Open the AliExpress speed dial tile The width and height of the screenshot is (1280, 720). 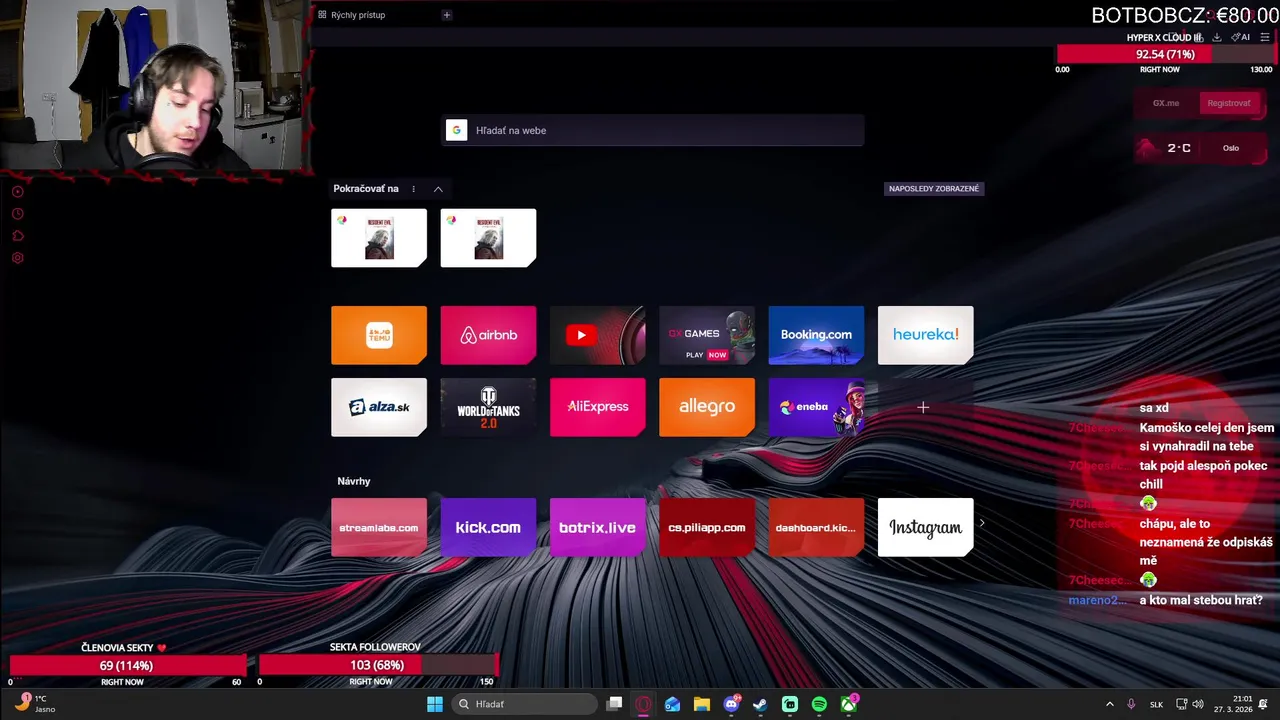(x=598, y=407)
